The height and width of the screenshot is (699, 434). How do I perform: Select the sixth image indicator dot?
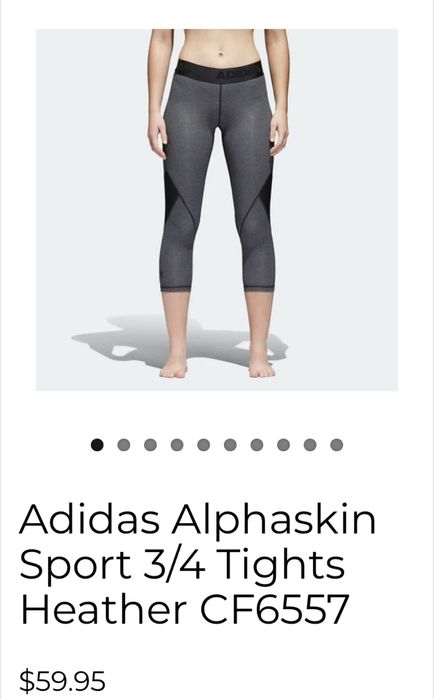230,445
